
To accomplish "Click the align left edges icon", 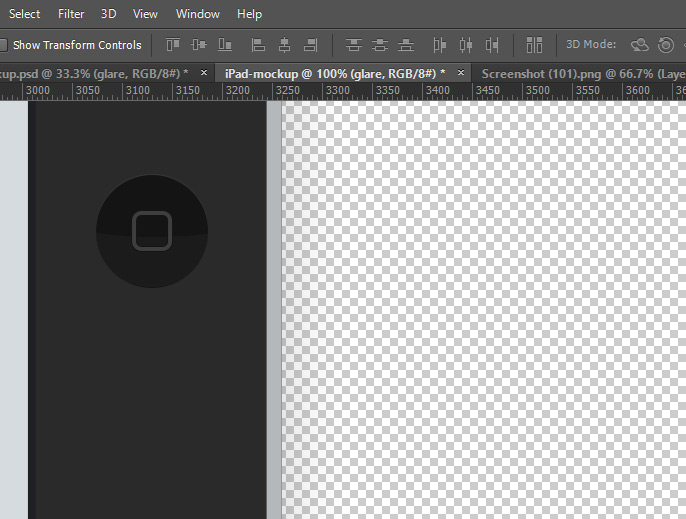I will click(x=258, y=45).
